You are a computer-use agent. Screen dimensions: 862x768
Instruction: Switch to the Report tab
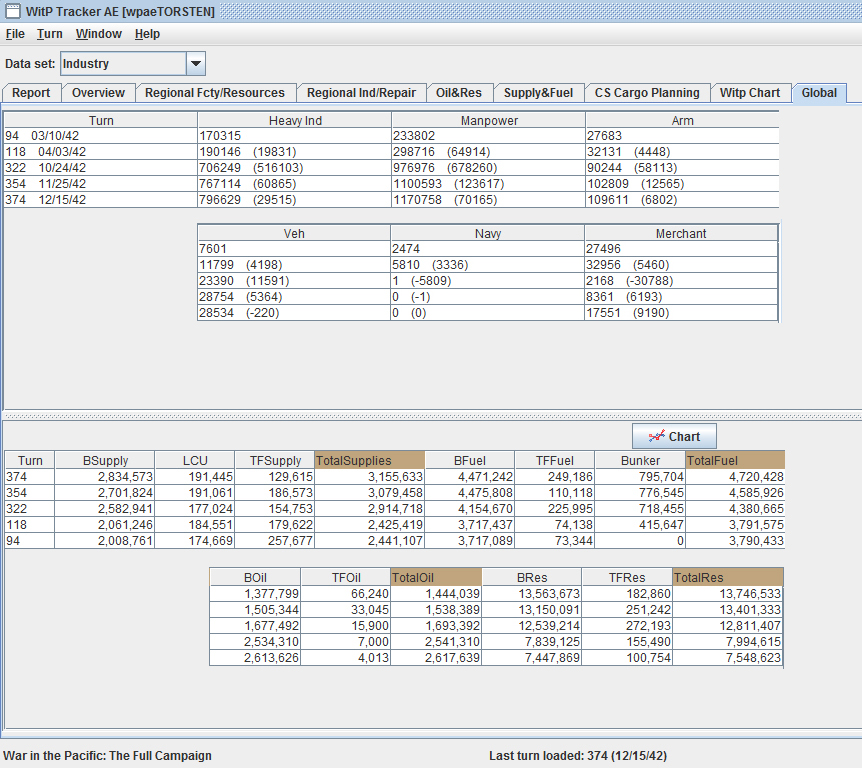pos(31,93)
